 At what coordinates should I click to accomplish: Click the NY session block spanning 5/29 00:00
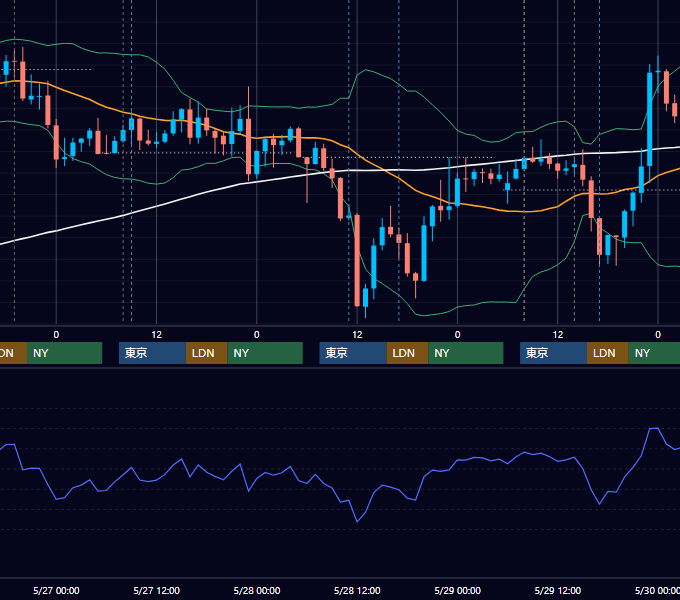point(465,353)
